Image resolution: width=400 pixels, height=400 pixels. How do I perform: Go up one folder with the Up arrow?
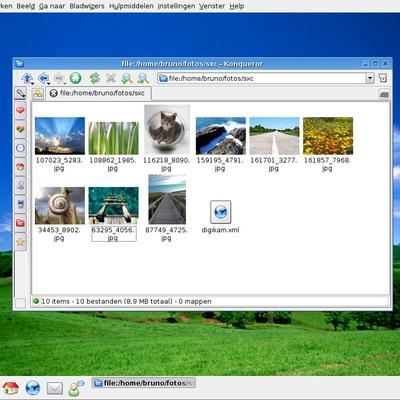tap(27, 78)
